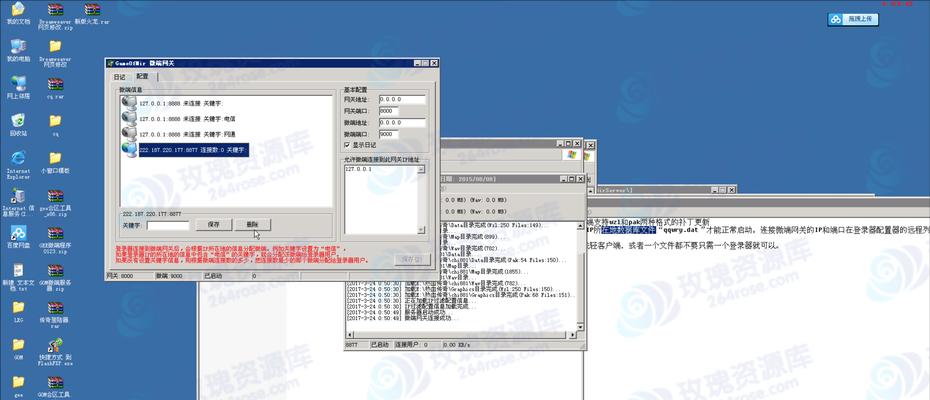This screenshot has height=400, width=930.
Task: Click the 微端地址 field showing 0.0.0.0
Action: (402, 123)
